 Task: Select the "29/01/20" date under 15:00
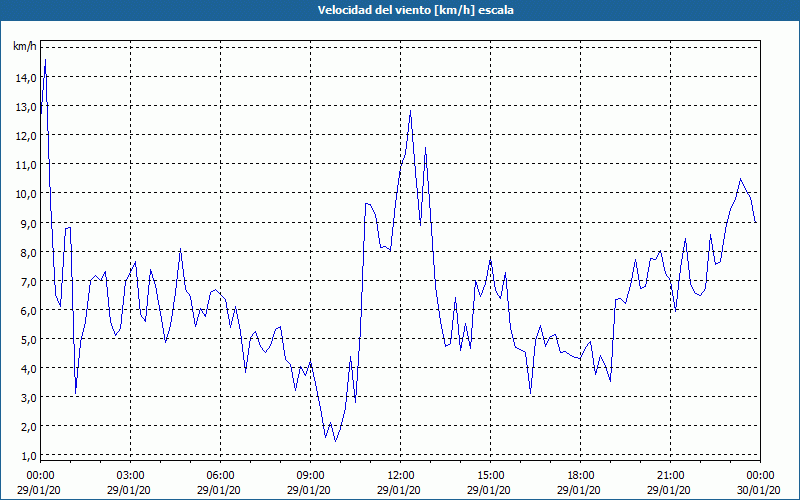pos(489,490)
